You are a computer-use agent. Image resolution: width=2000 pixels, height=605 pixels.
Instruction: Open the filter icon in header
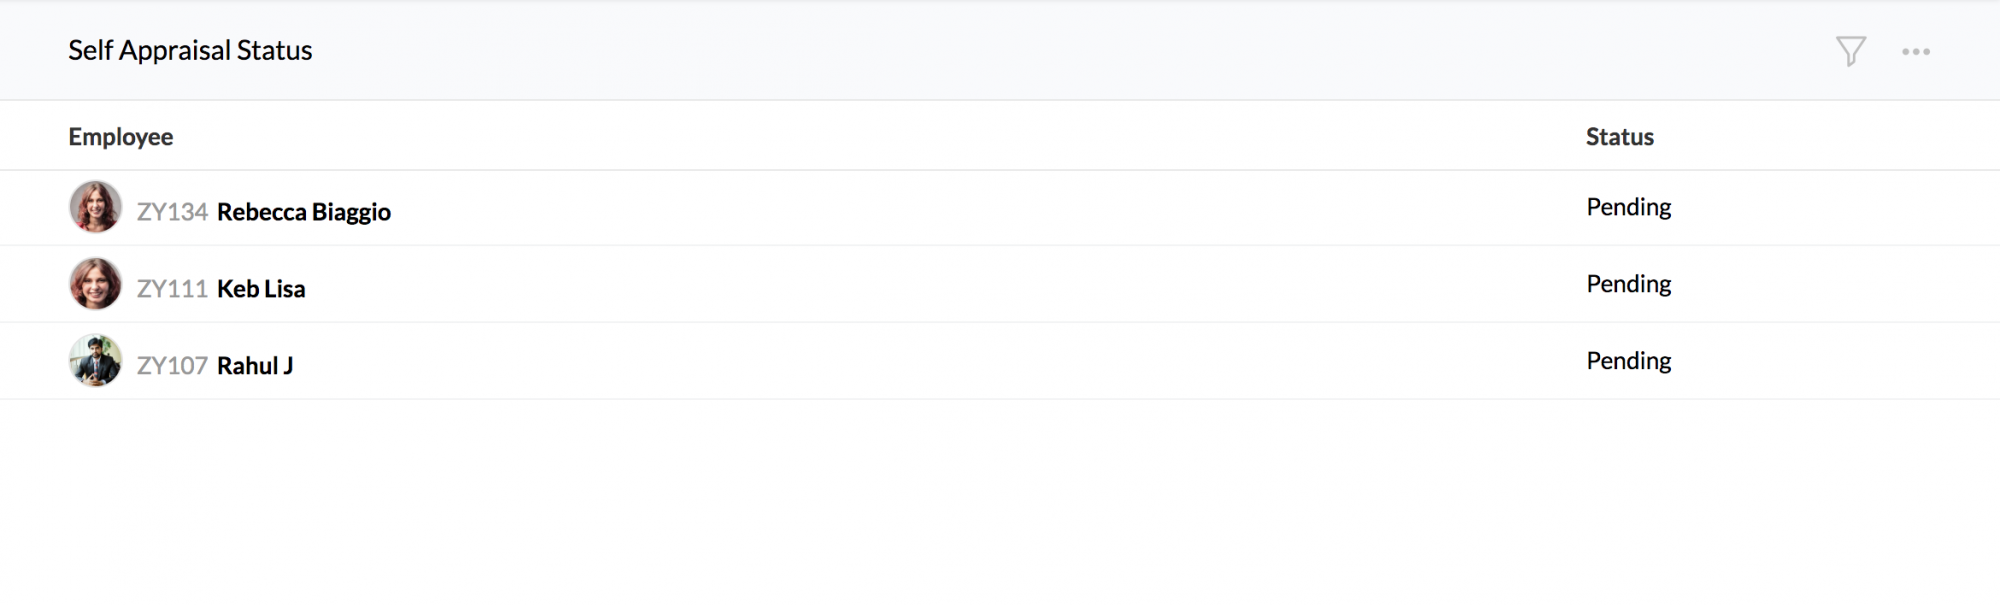(1851, 51)
